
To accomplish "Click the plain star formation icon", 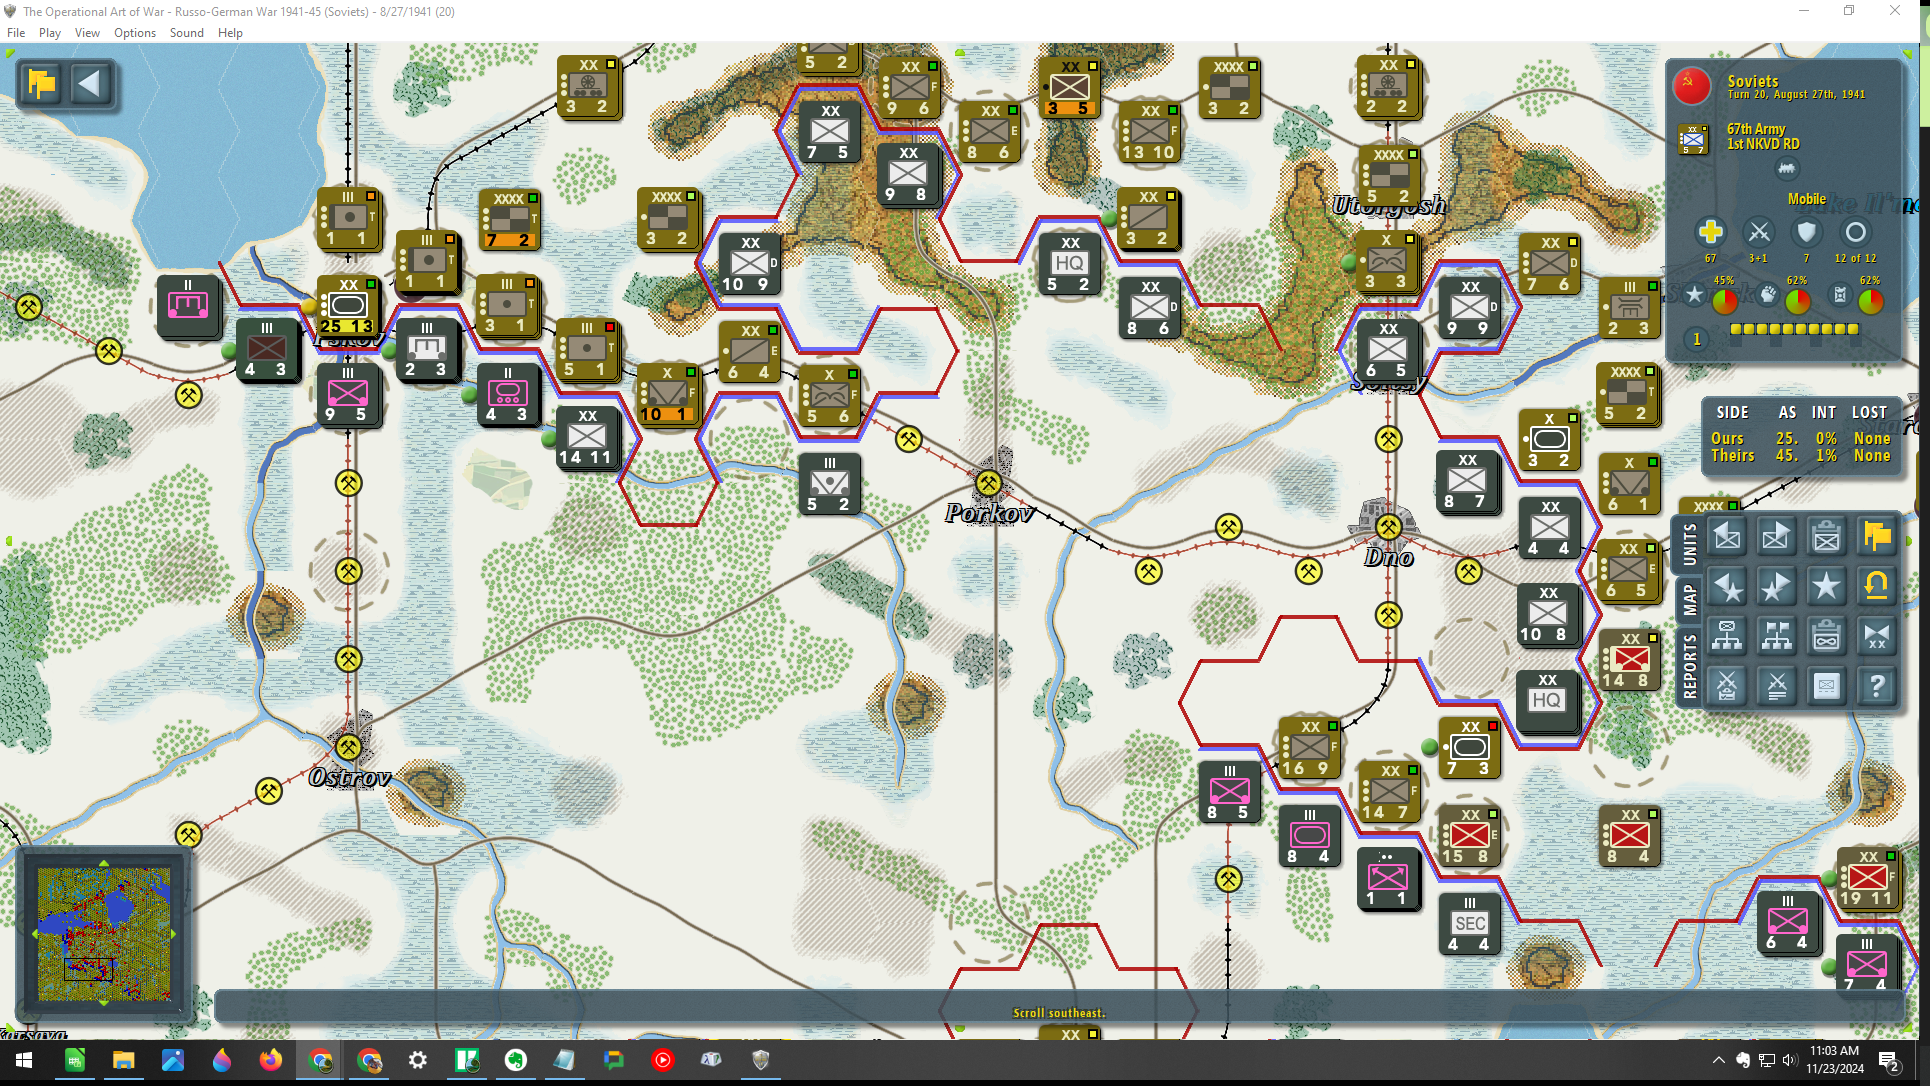I will (1827, 587).
